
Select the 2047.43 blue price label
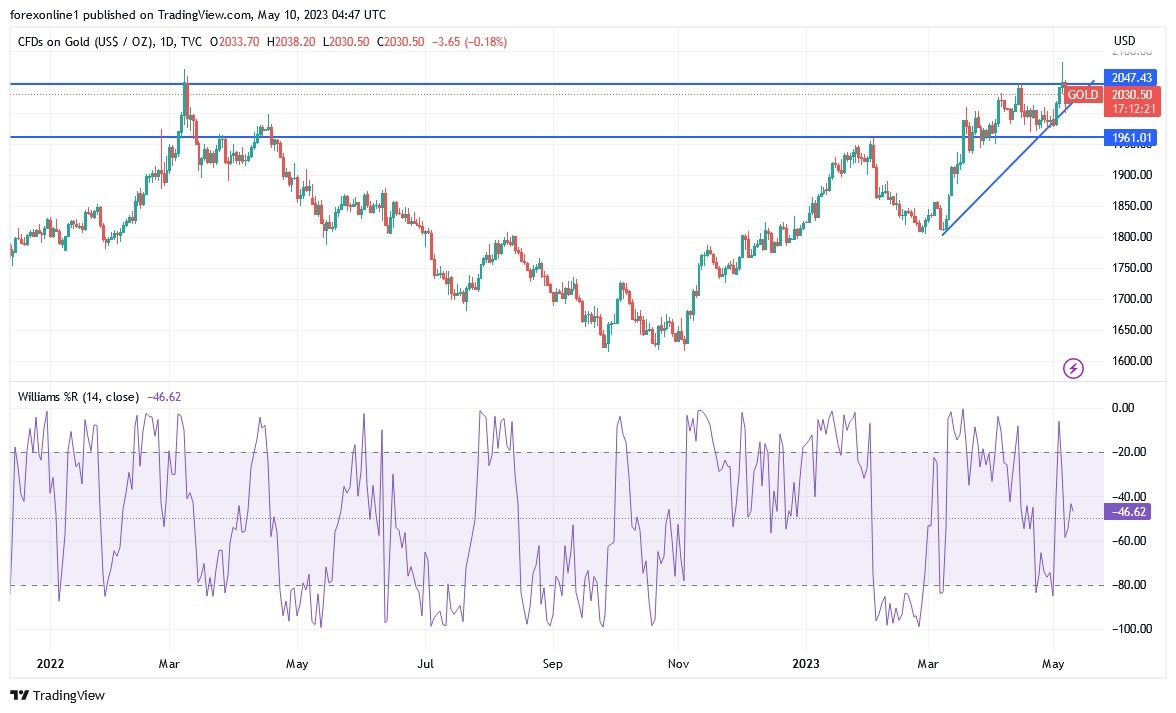pos(1131,78)
